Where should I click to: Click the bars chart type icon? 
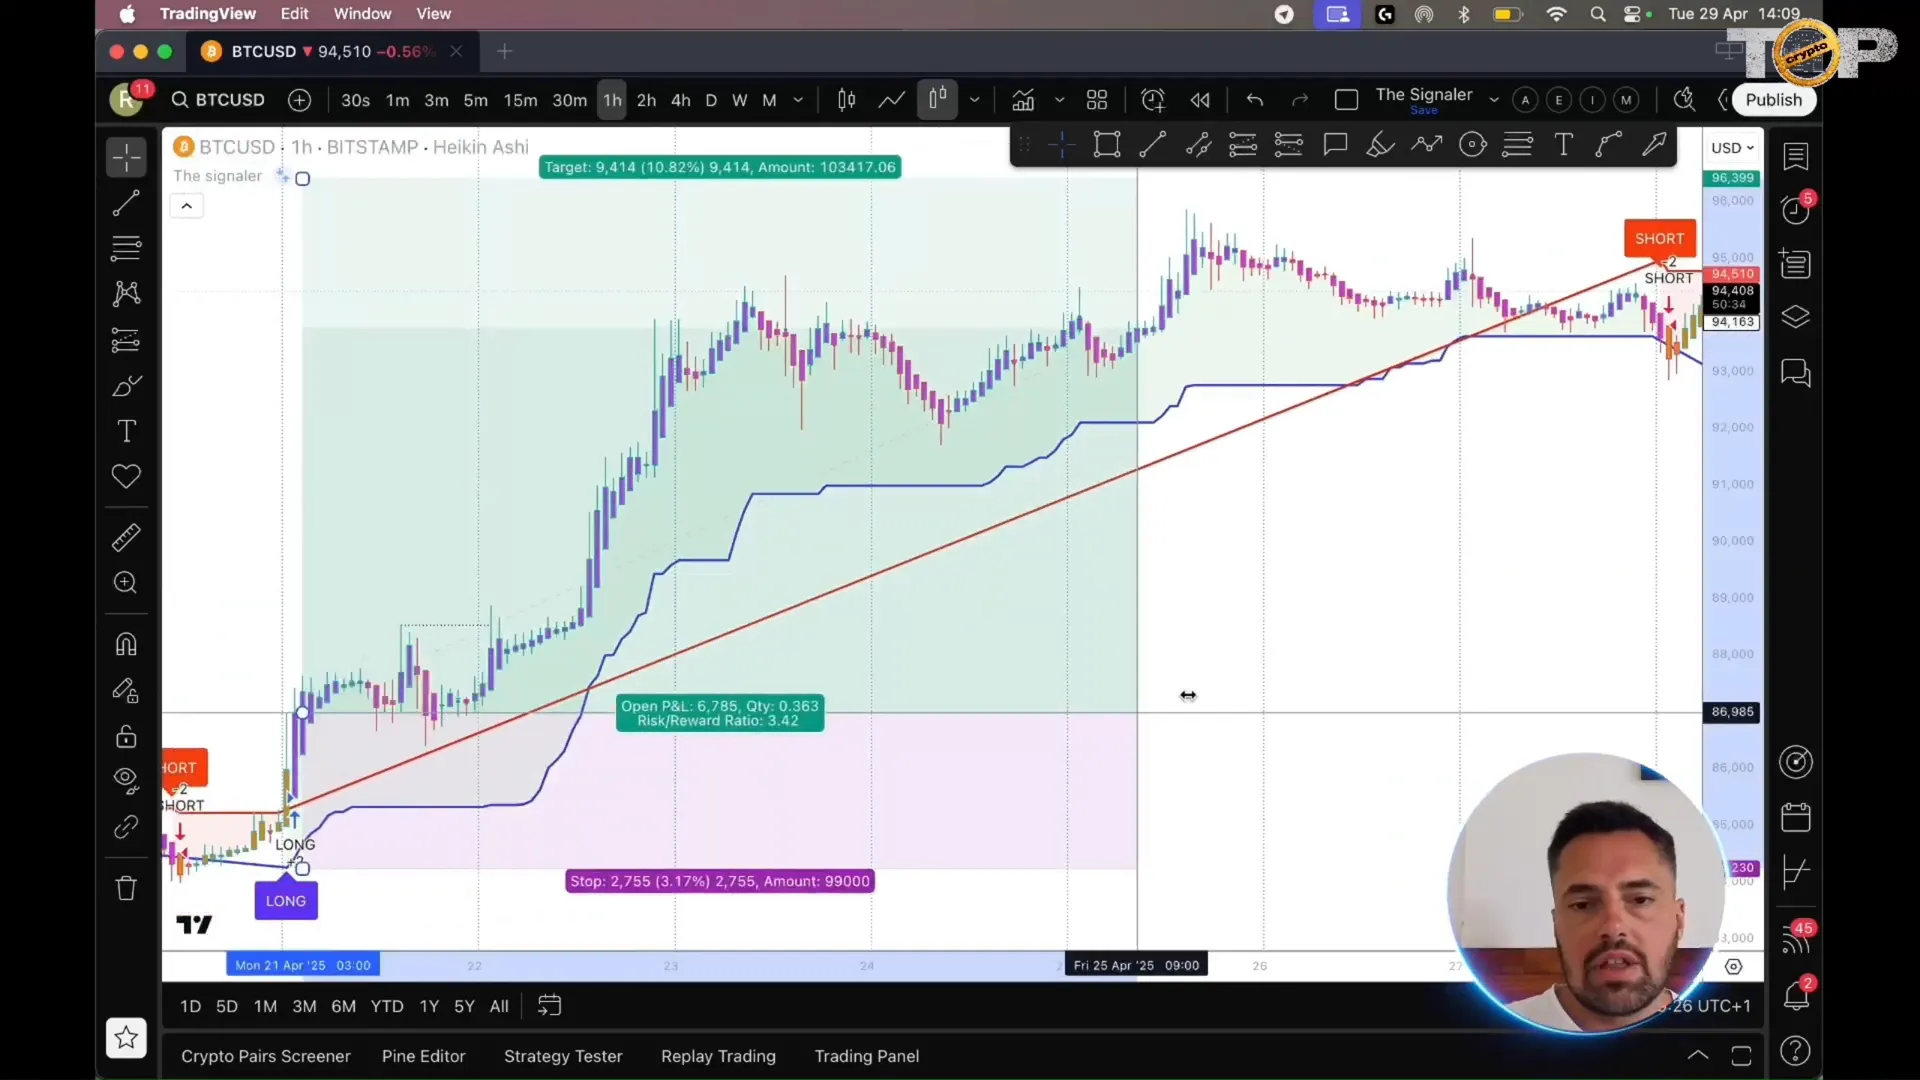pyautogui.click(x=847, y=100)
